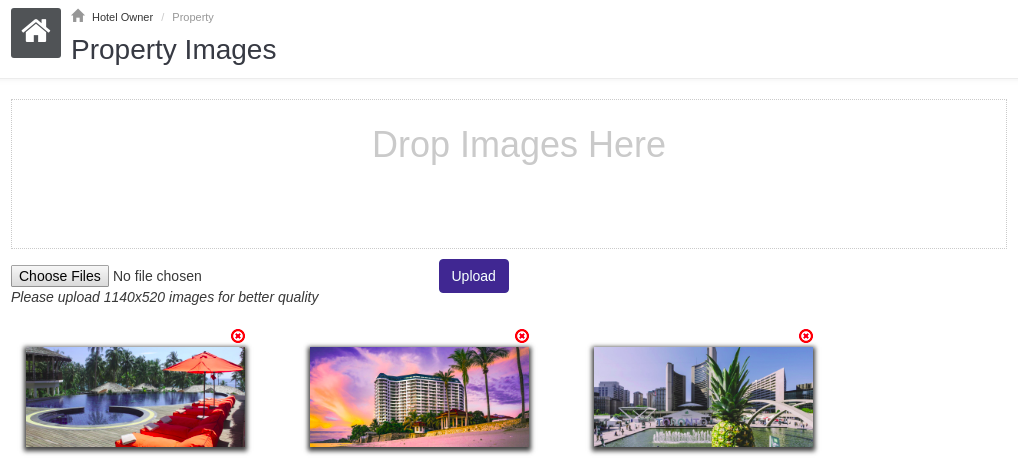
Task: Open the sunset beach hotel thumbnail
Action: tap(419, 397)
